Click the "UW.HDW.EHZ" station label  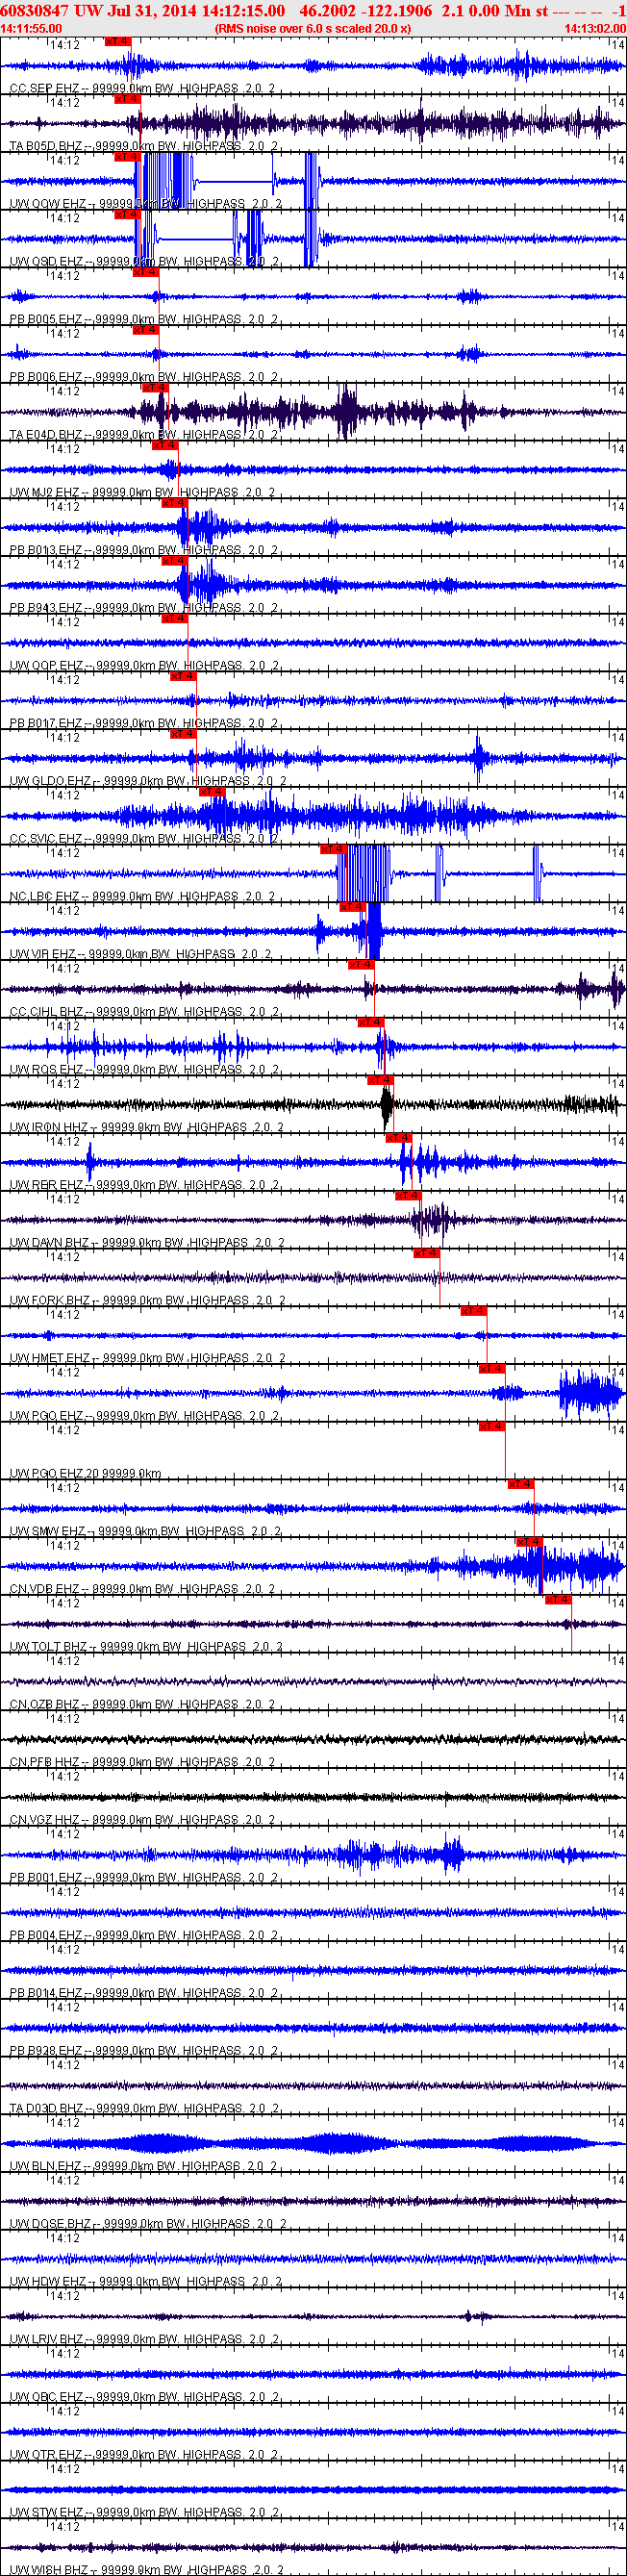point(47,2282)
